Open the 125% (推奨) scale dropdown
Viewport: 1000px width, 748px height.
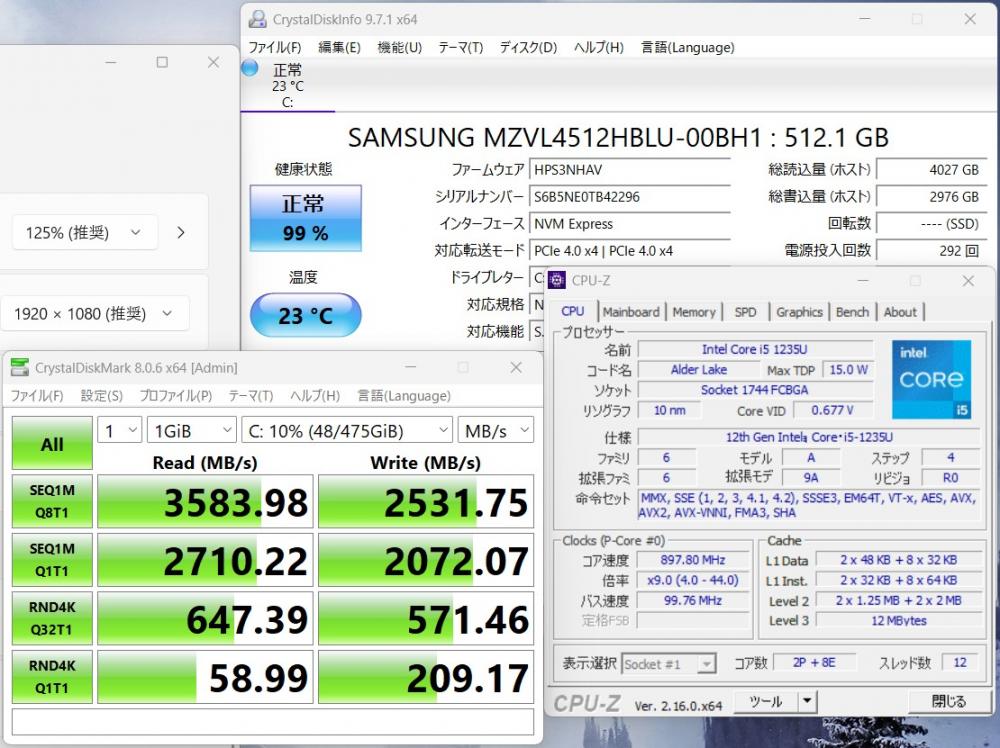(84, 233)
